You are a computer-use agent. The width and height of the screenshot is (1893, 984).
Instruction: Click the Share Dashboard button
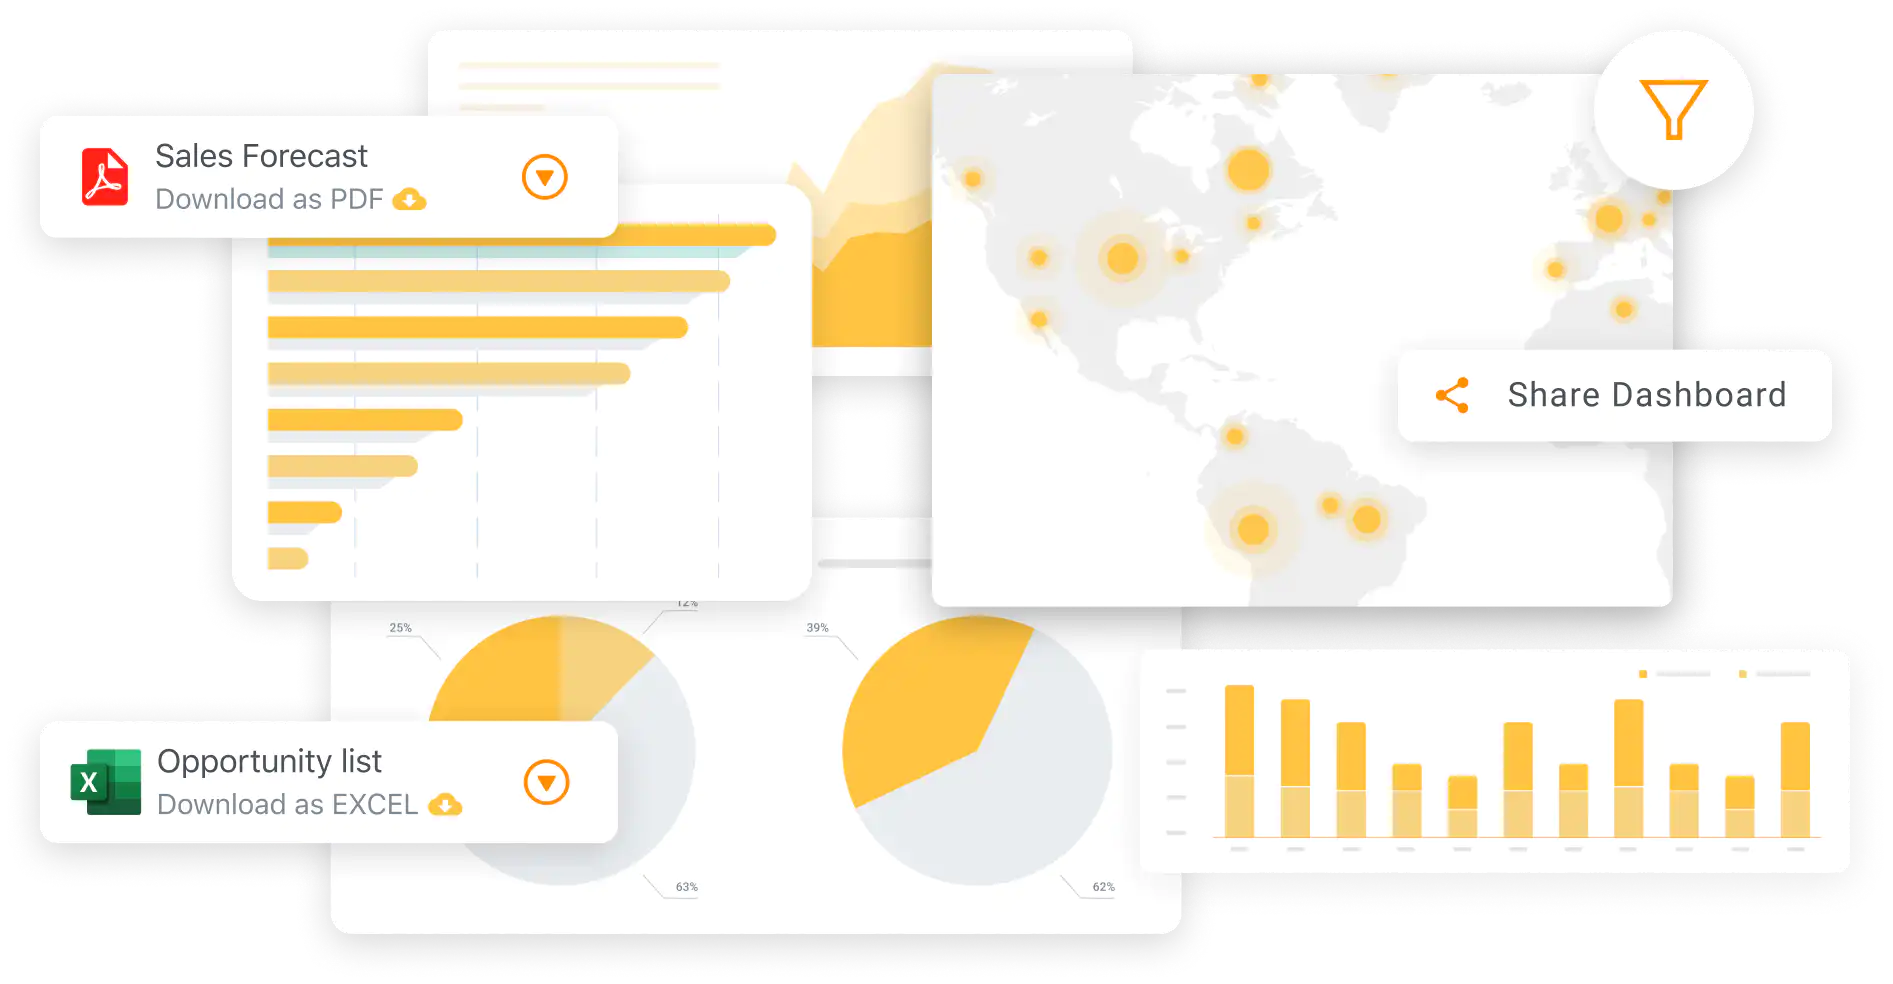click(x=1614, y=395)
